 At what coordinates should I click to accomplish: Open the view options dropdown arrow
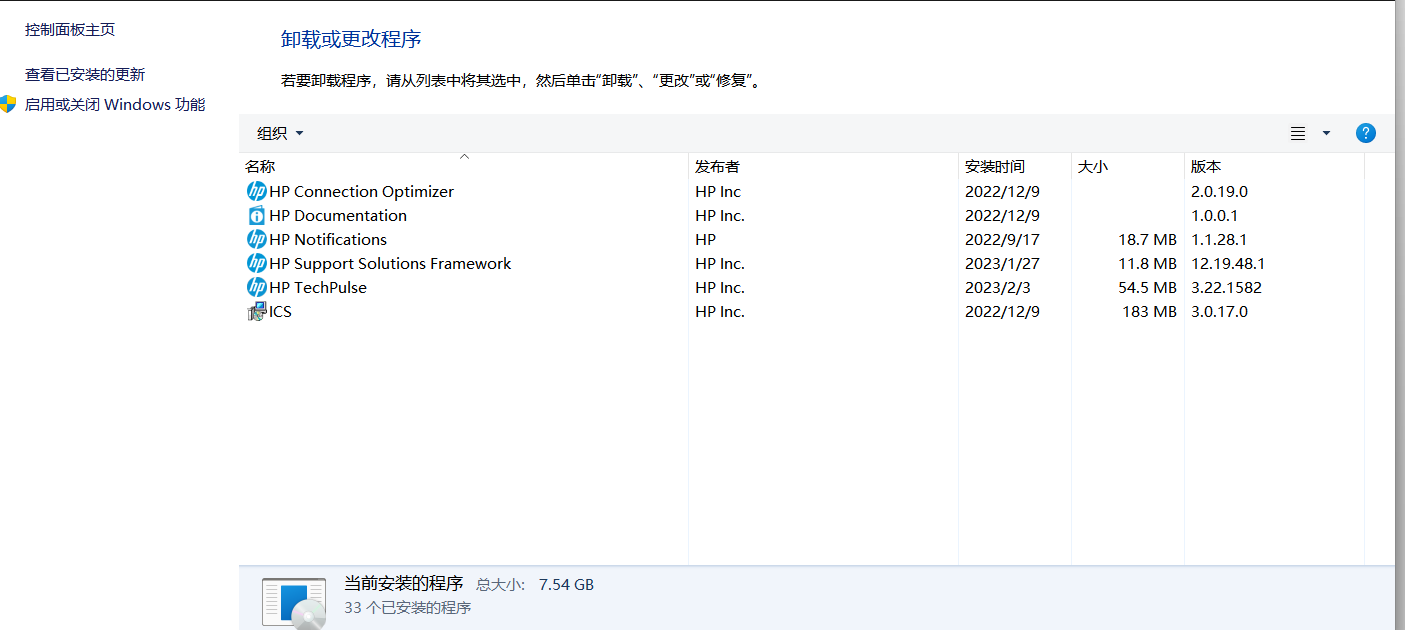(x=1326, y=133)
